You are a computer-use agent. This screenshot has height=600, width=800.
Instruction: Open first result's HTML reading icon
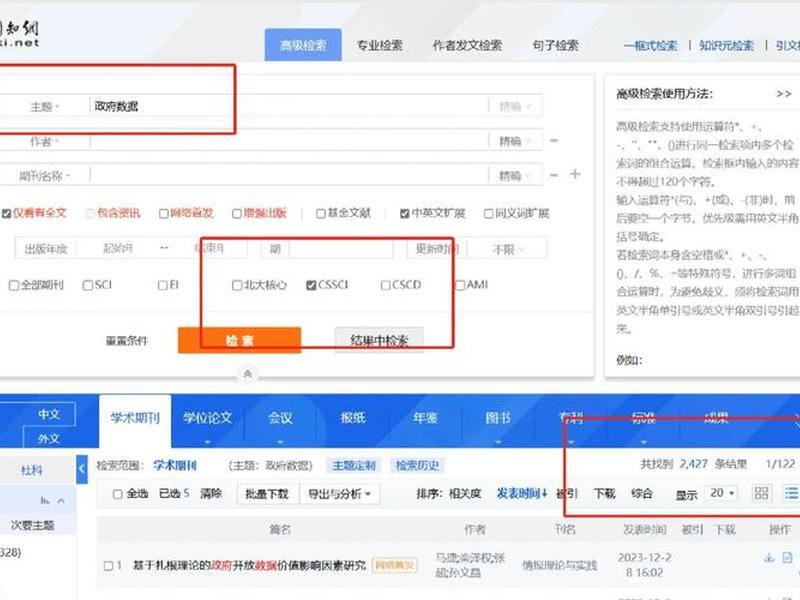[788, 558]
